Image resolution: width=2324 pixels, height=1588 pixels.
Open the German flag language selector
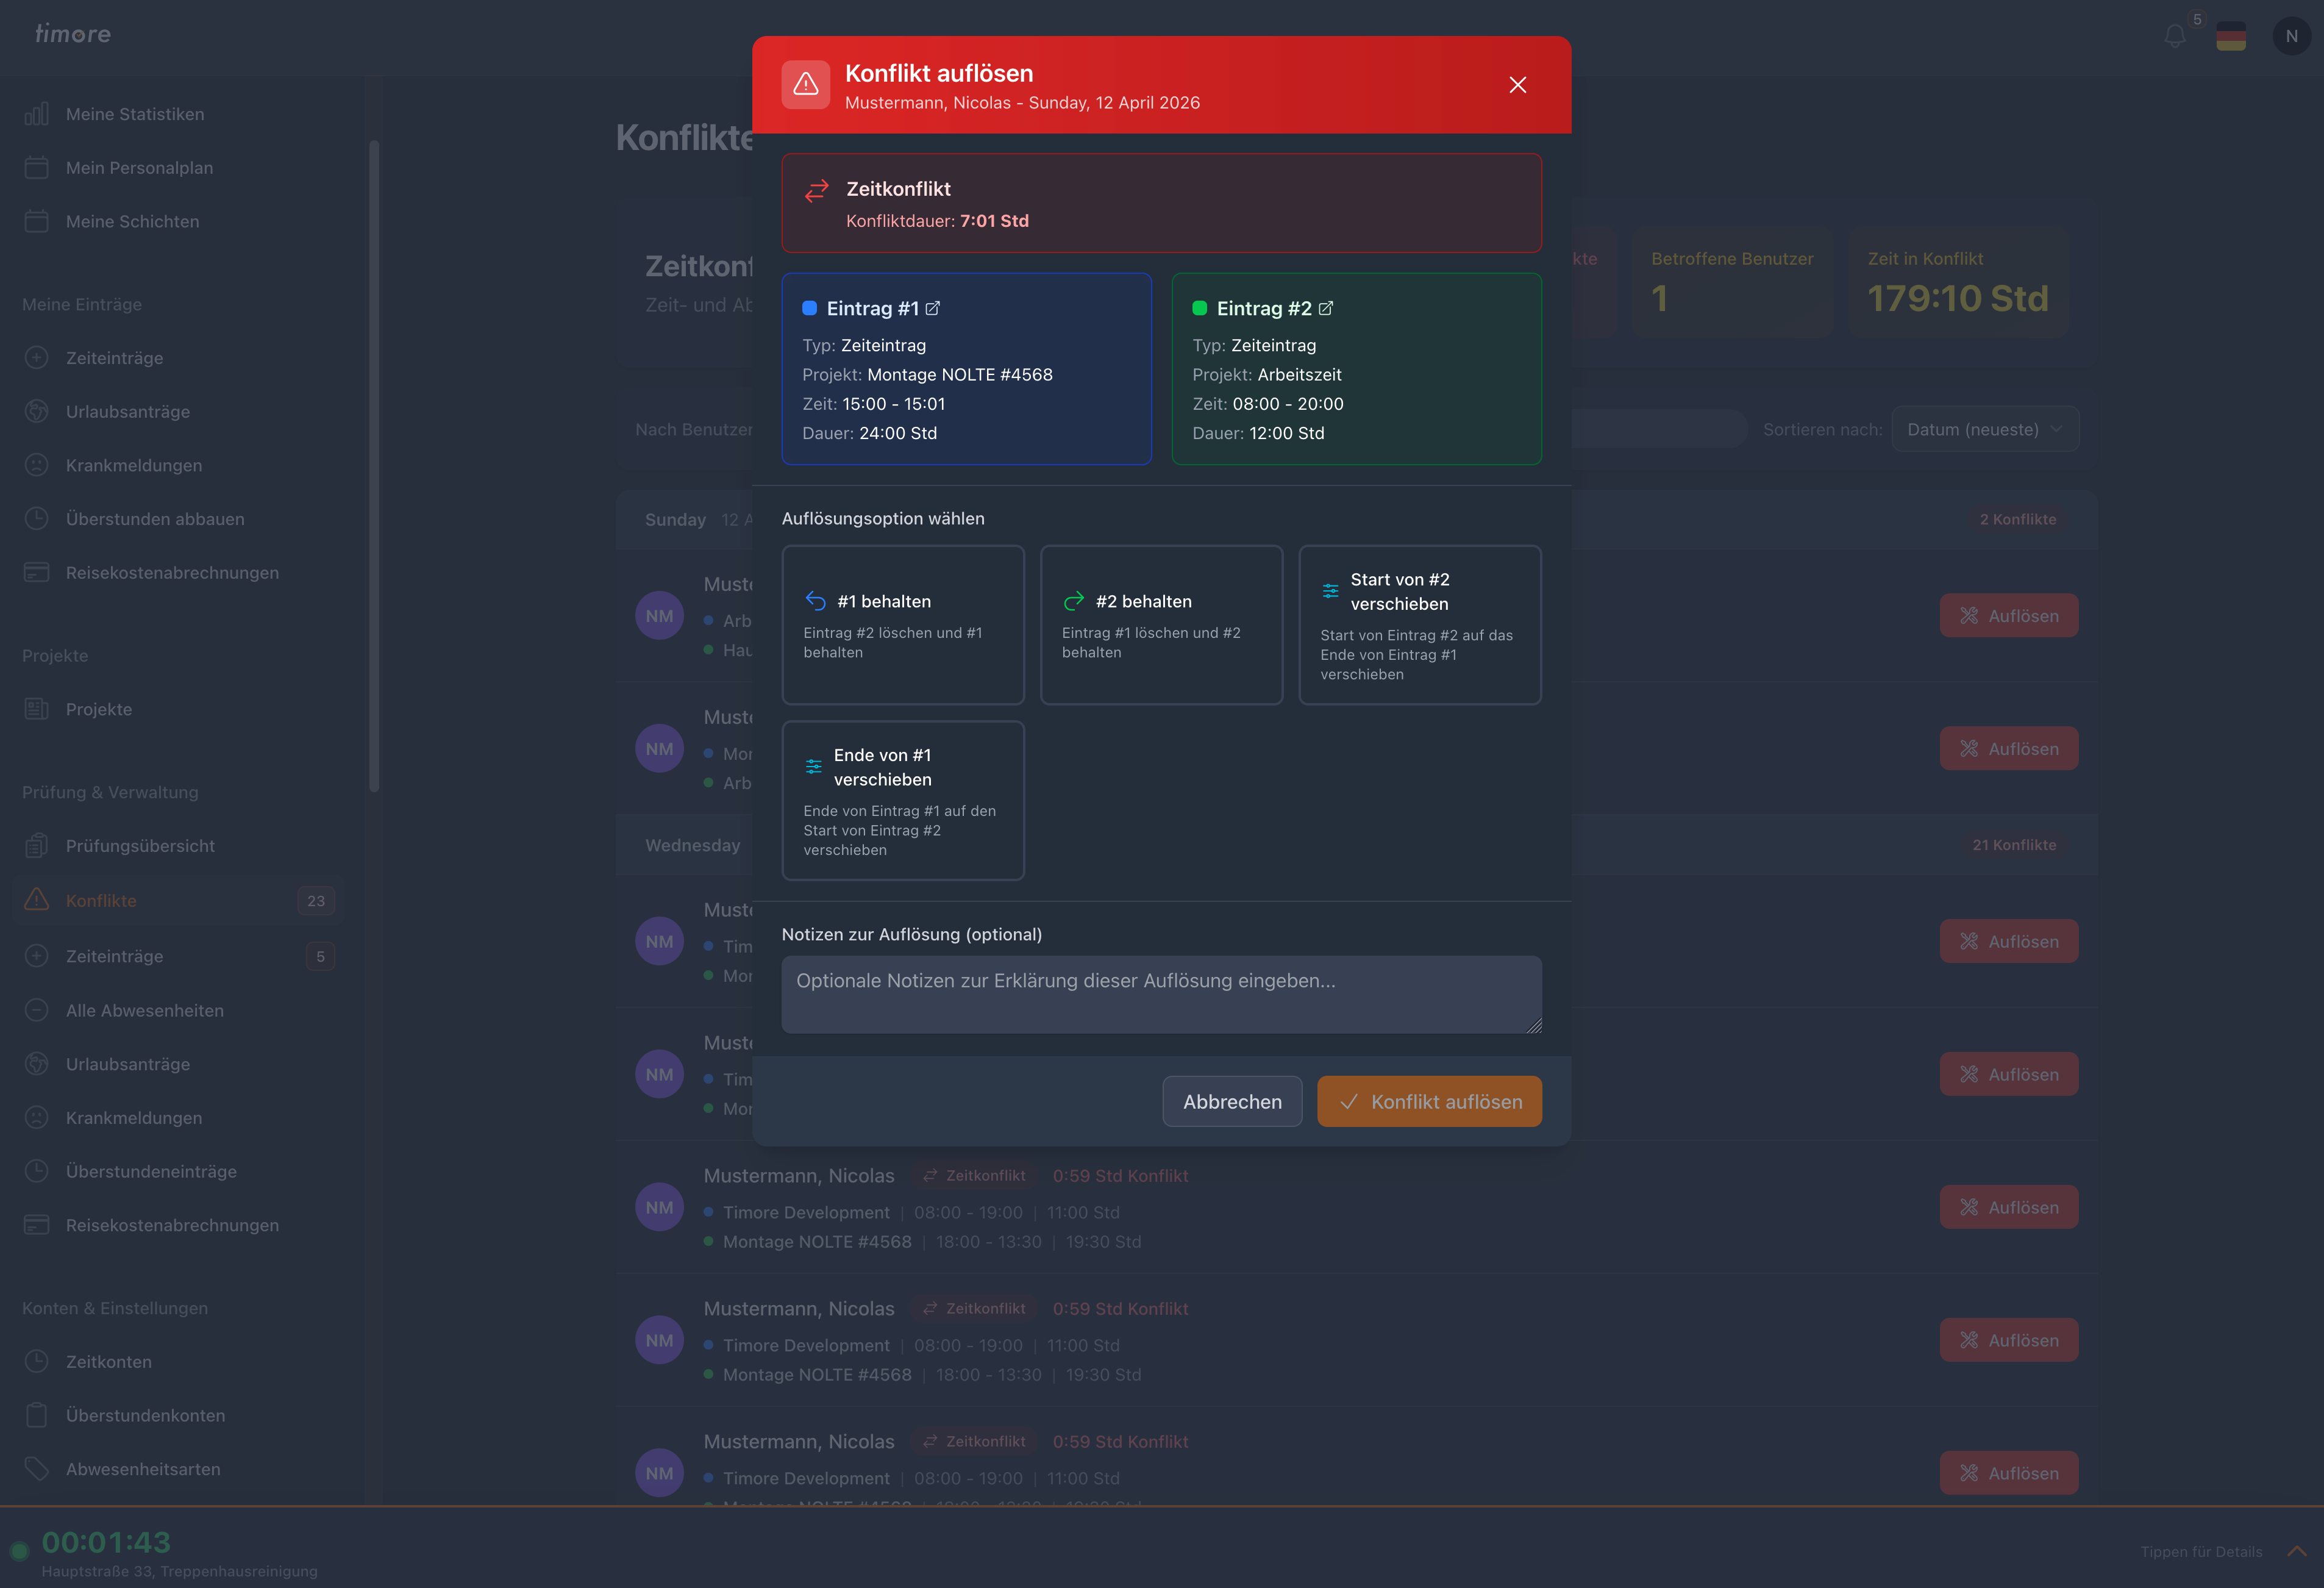click(2231, 36)
